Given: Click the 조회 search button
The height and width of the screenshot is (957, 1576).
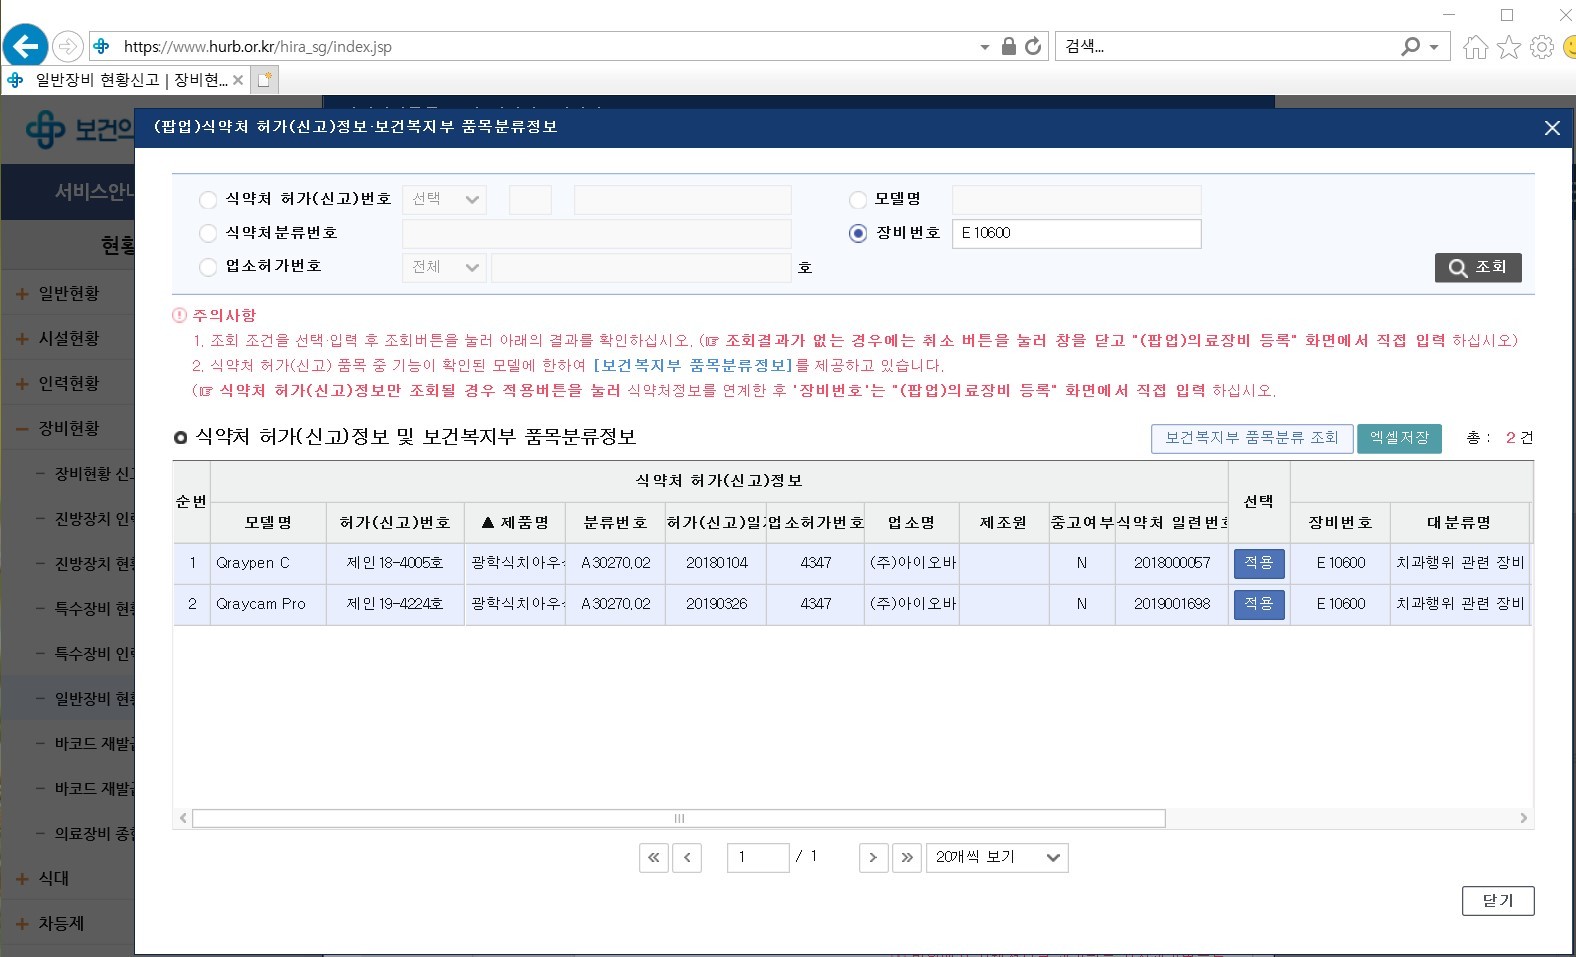Looking at the screenshot, I should click(x=1478, y=267).
